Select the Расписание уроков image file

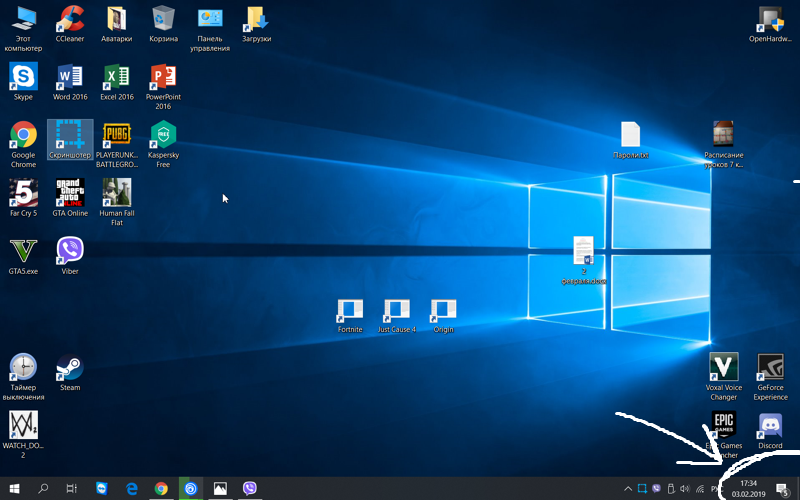[x=723, y=145]
